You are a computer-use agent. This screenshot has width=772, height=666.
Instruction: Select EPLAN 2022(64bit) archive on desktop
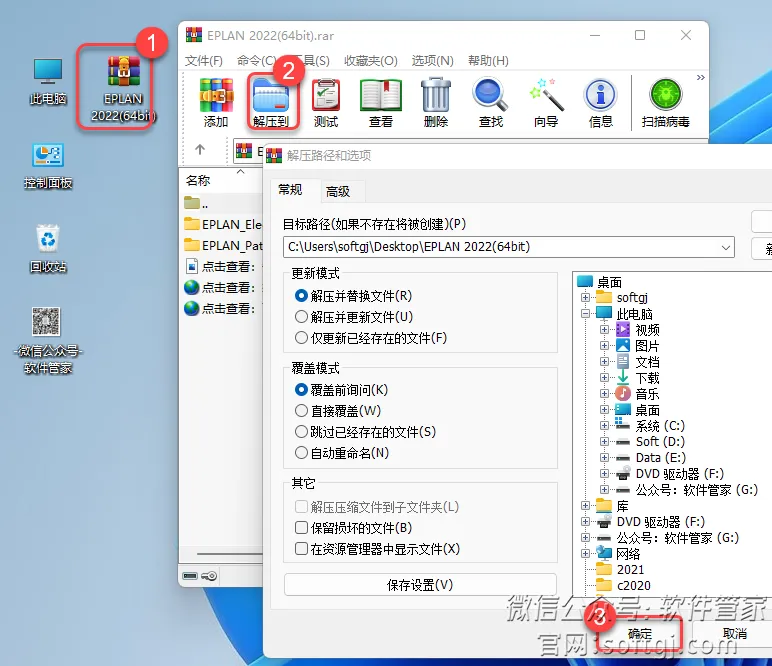[123, 89]
